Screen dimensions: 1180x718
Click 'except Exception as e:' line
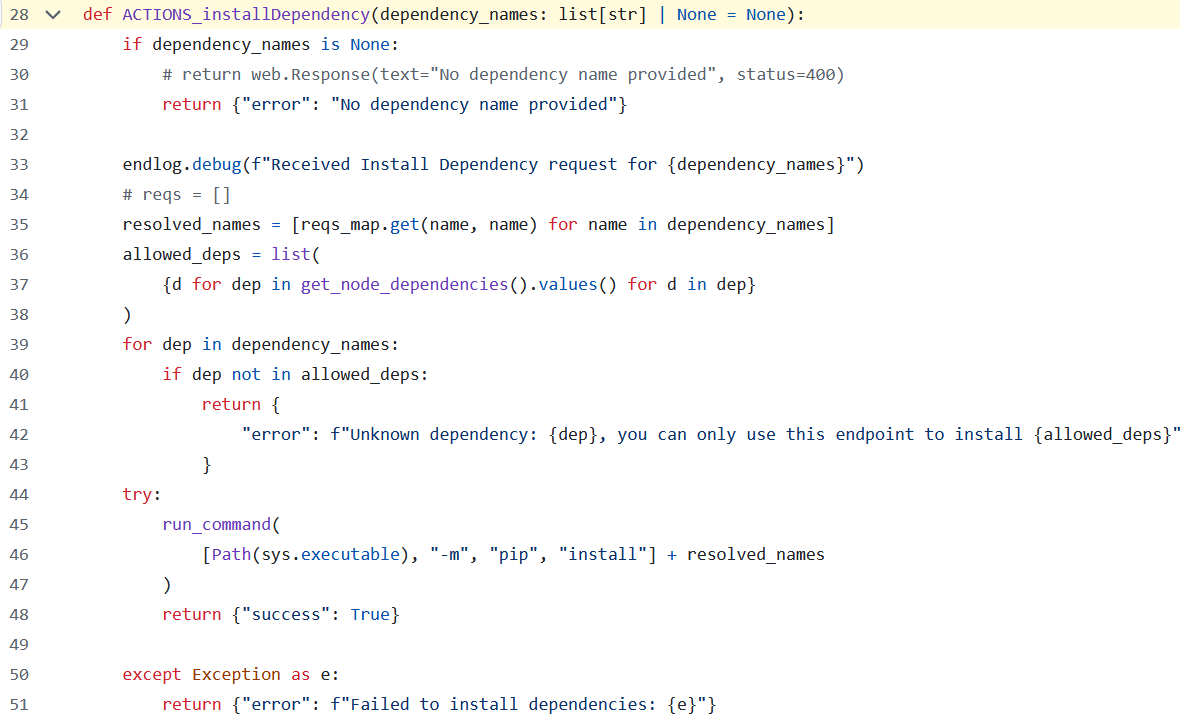[231, 674]
